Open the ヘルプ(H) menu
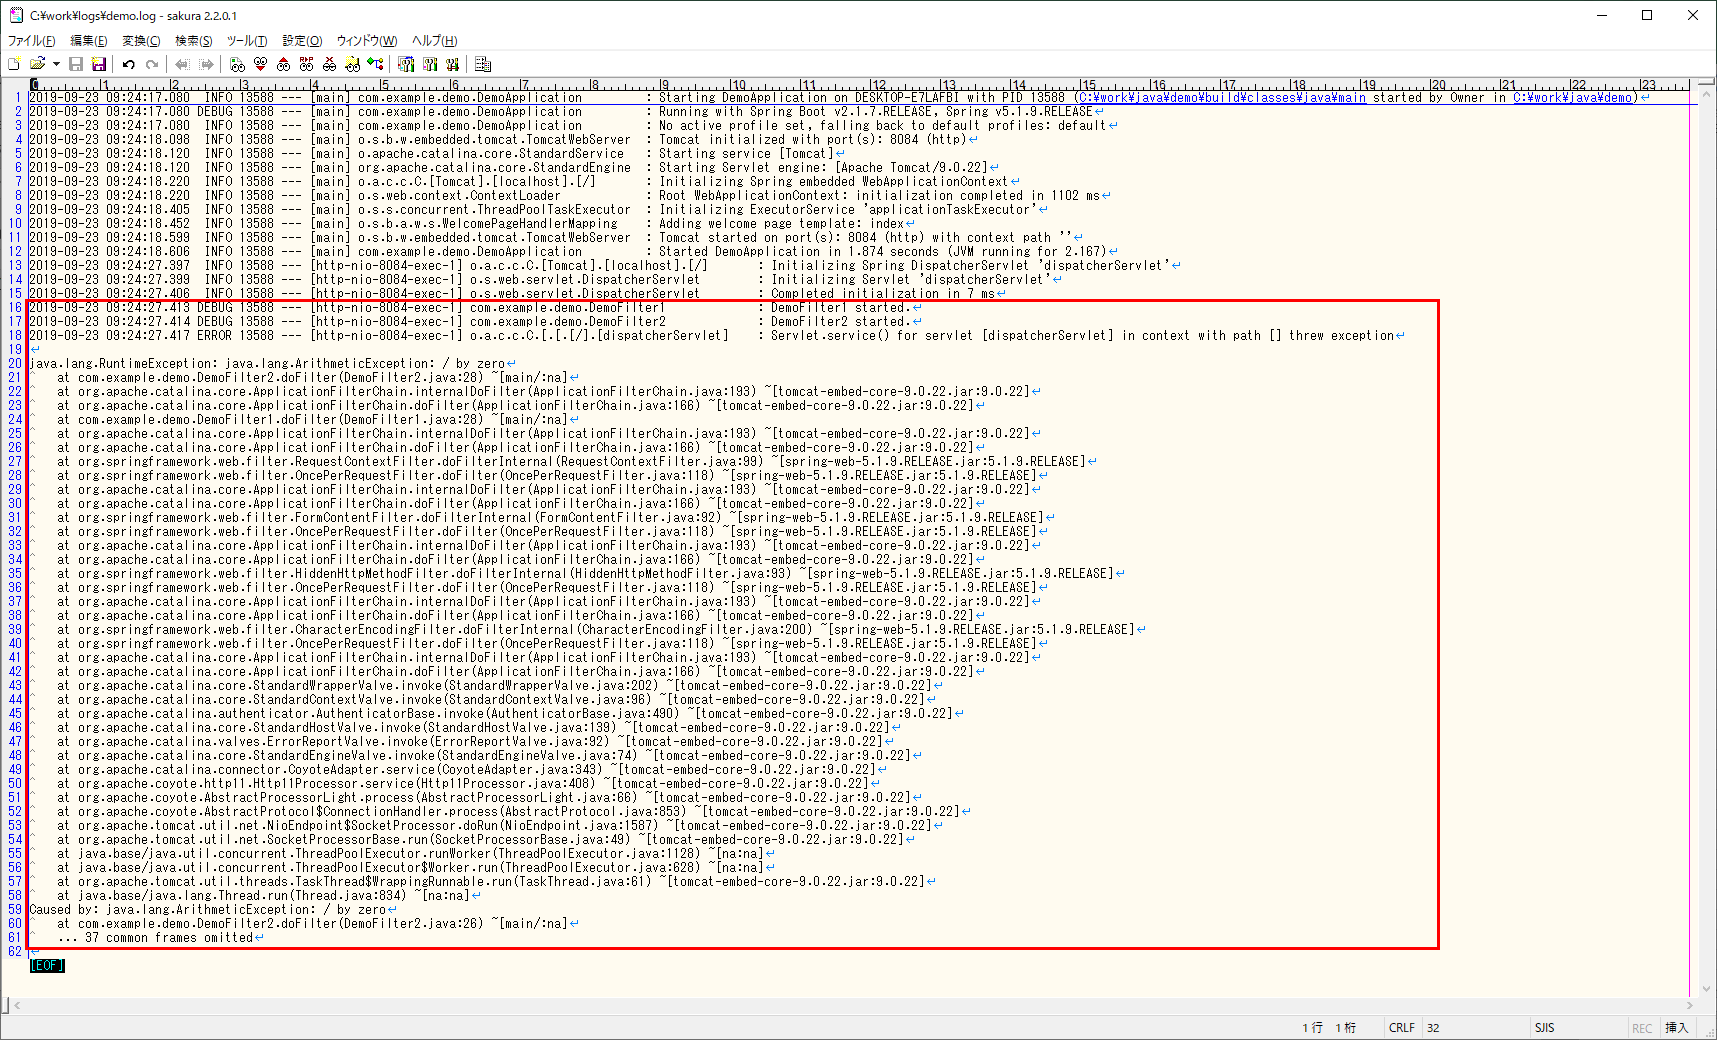 pos(435,41)
